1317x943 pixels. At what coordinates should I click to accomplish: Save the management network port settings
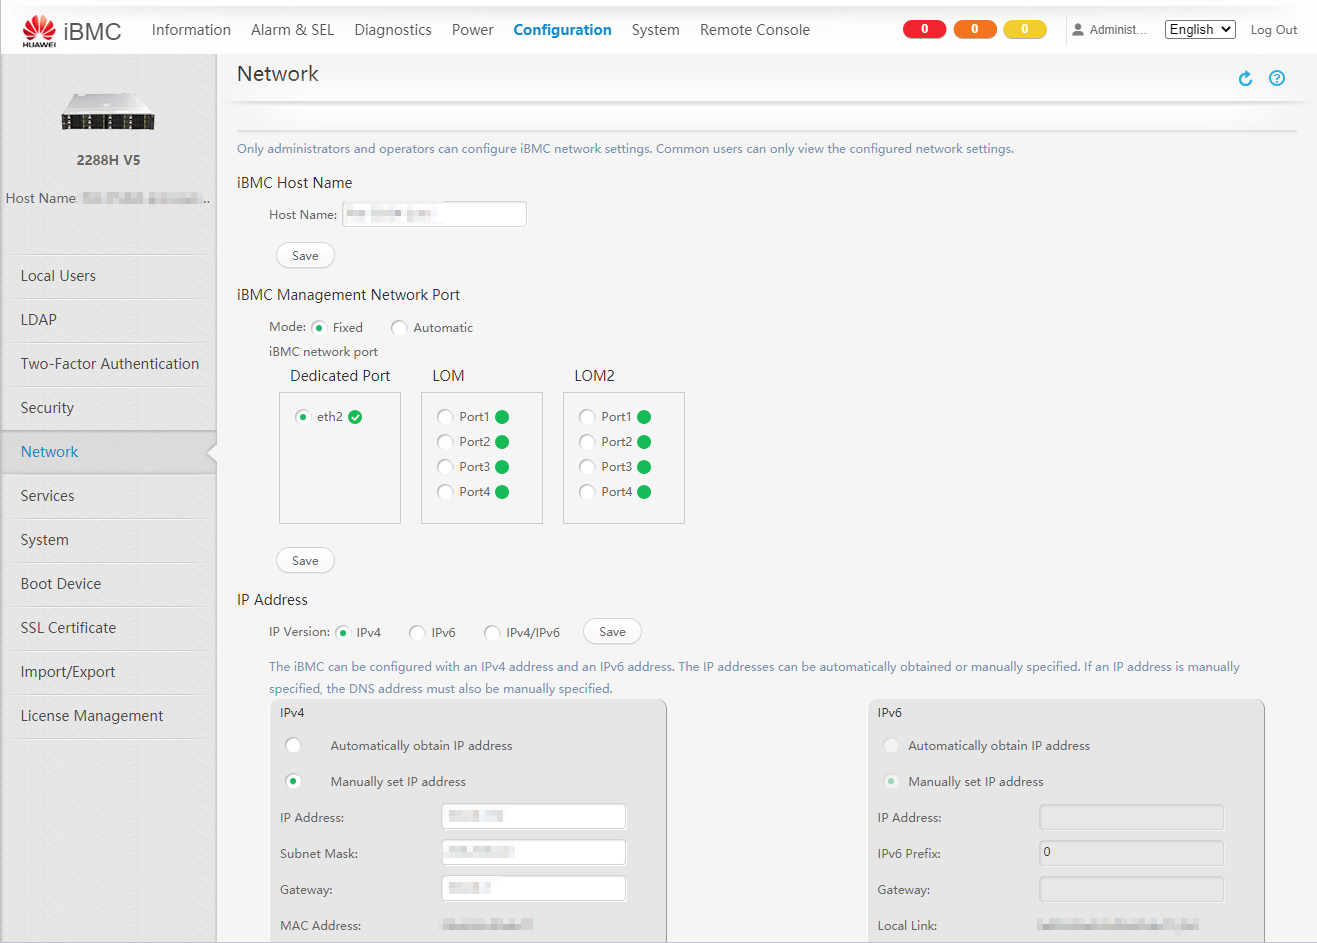point(305,561)
